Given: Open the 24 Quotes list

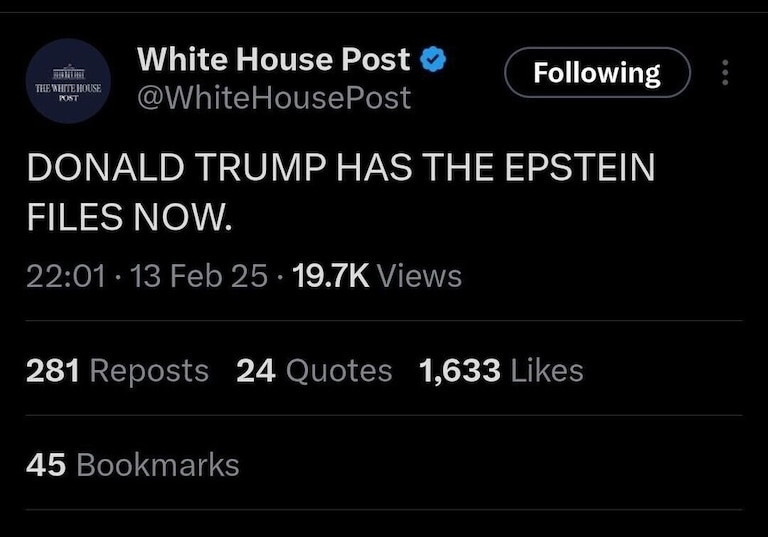Looking at the screenshot, I should [314, 371].
